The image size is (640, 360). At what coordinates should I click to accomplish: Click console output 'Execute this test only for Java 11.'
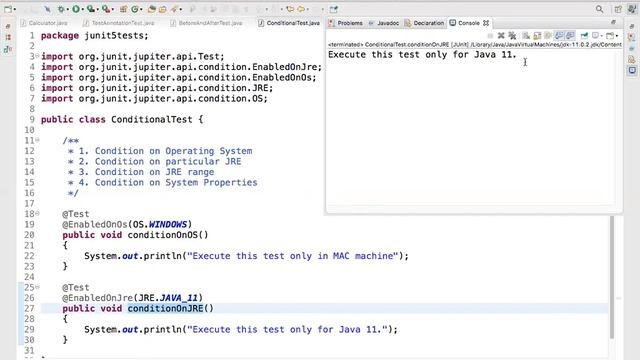(x=422, y=54)
